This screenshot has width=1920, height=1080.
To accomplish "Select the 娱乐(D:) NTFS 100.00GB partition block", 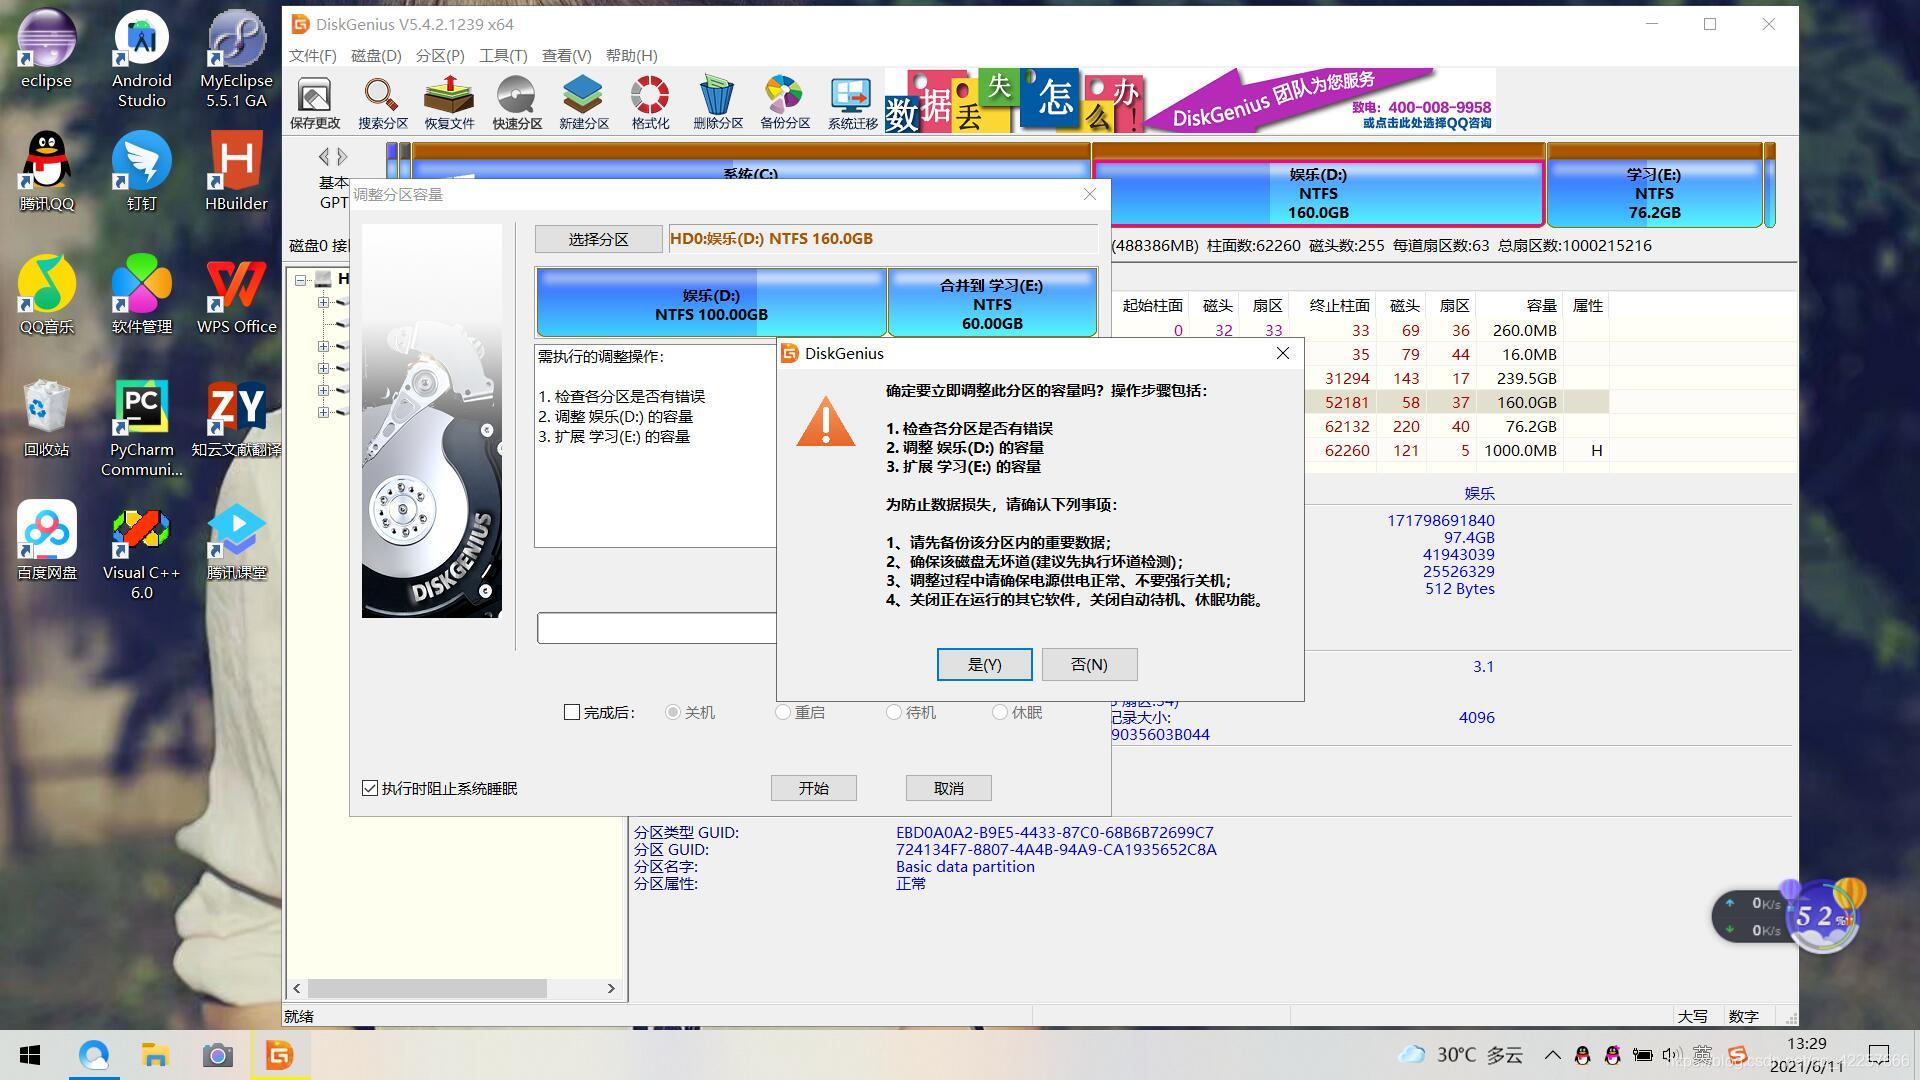I will [711, 304].
